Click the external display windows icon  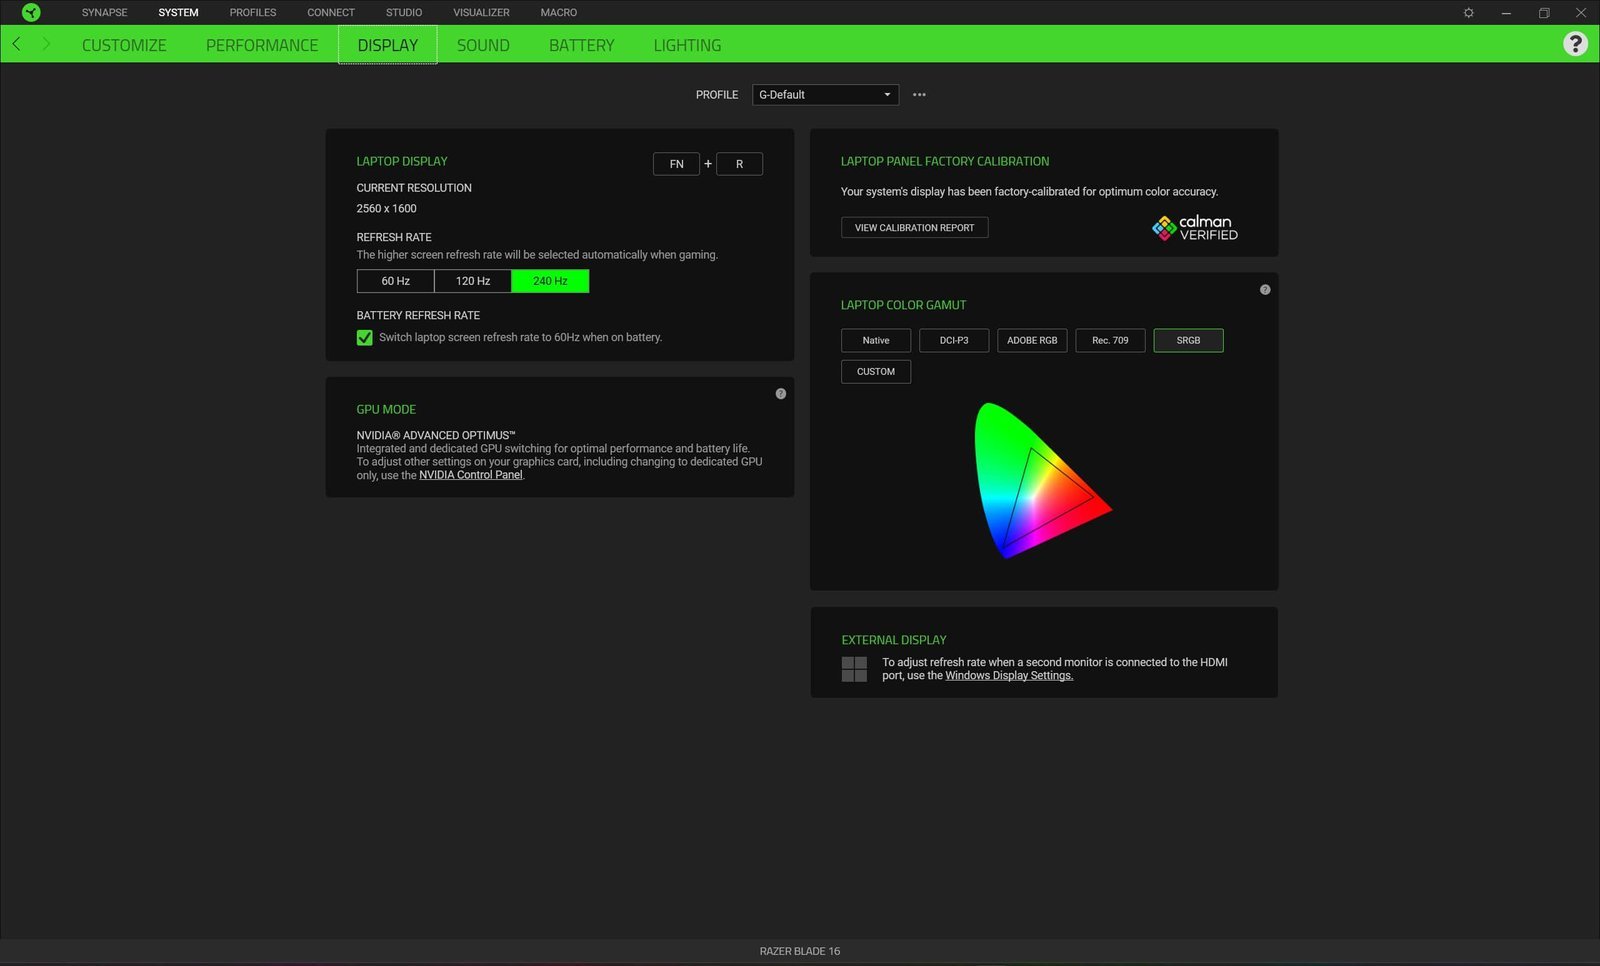(854, 669)
